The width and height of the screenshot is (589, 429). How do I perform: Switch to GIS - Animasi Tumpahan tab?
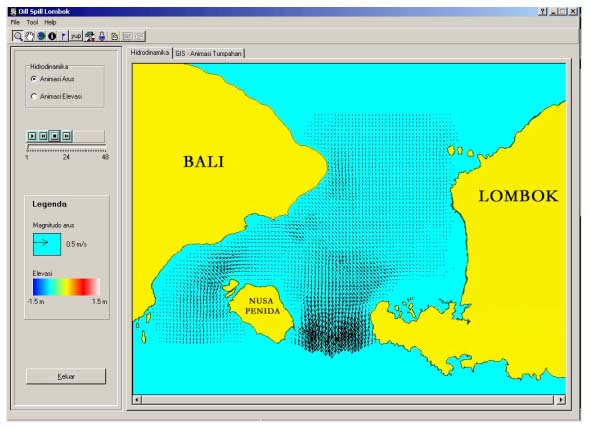pos(208,54)
